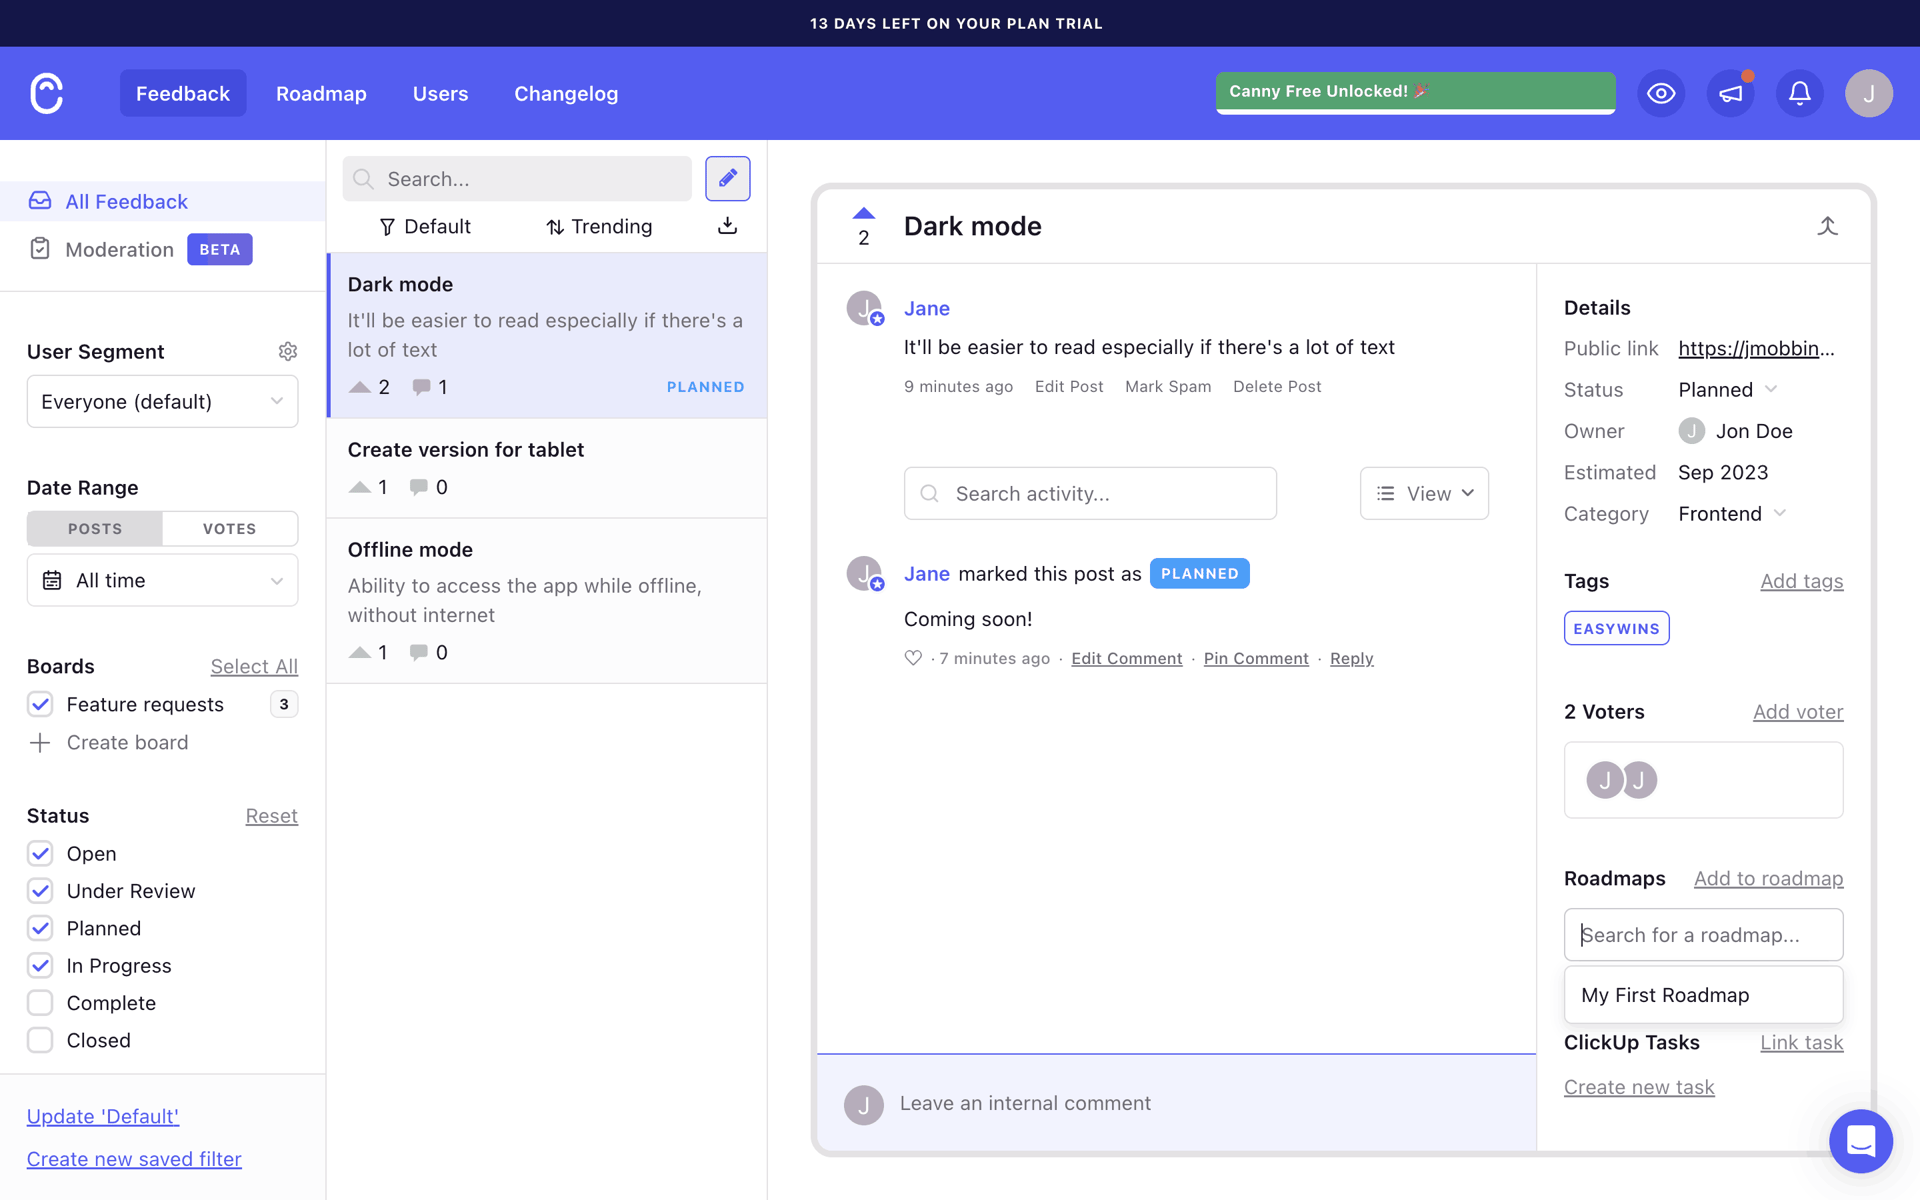Click Leave an internal comment box

(1176, 1103)
